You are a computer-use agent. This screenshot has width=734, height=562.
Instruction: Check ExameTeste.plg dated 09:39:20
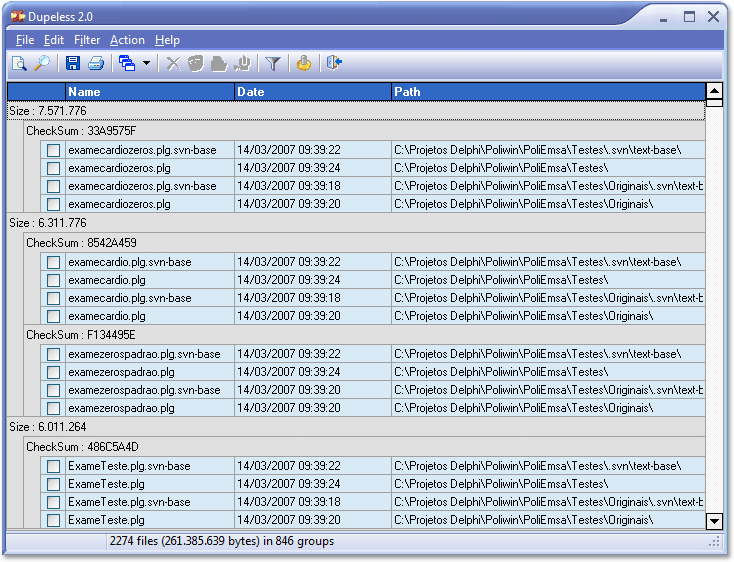pyautogui.click(x=53, y=520)
